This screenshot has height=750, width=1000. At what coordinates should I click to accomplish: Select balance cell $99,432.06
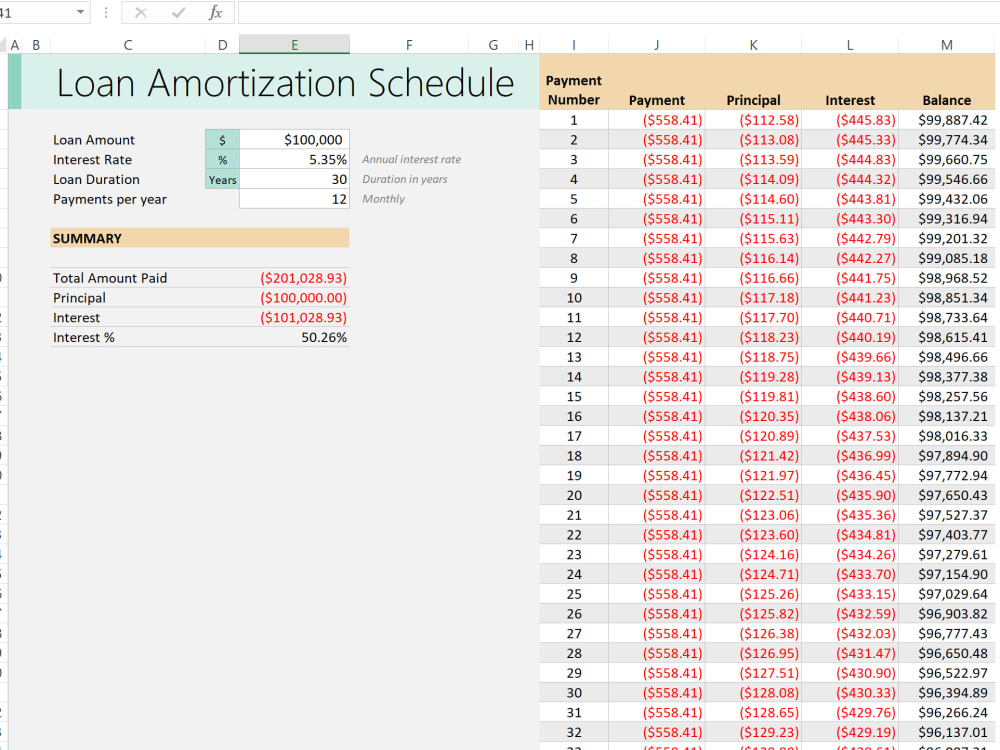946,199
